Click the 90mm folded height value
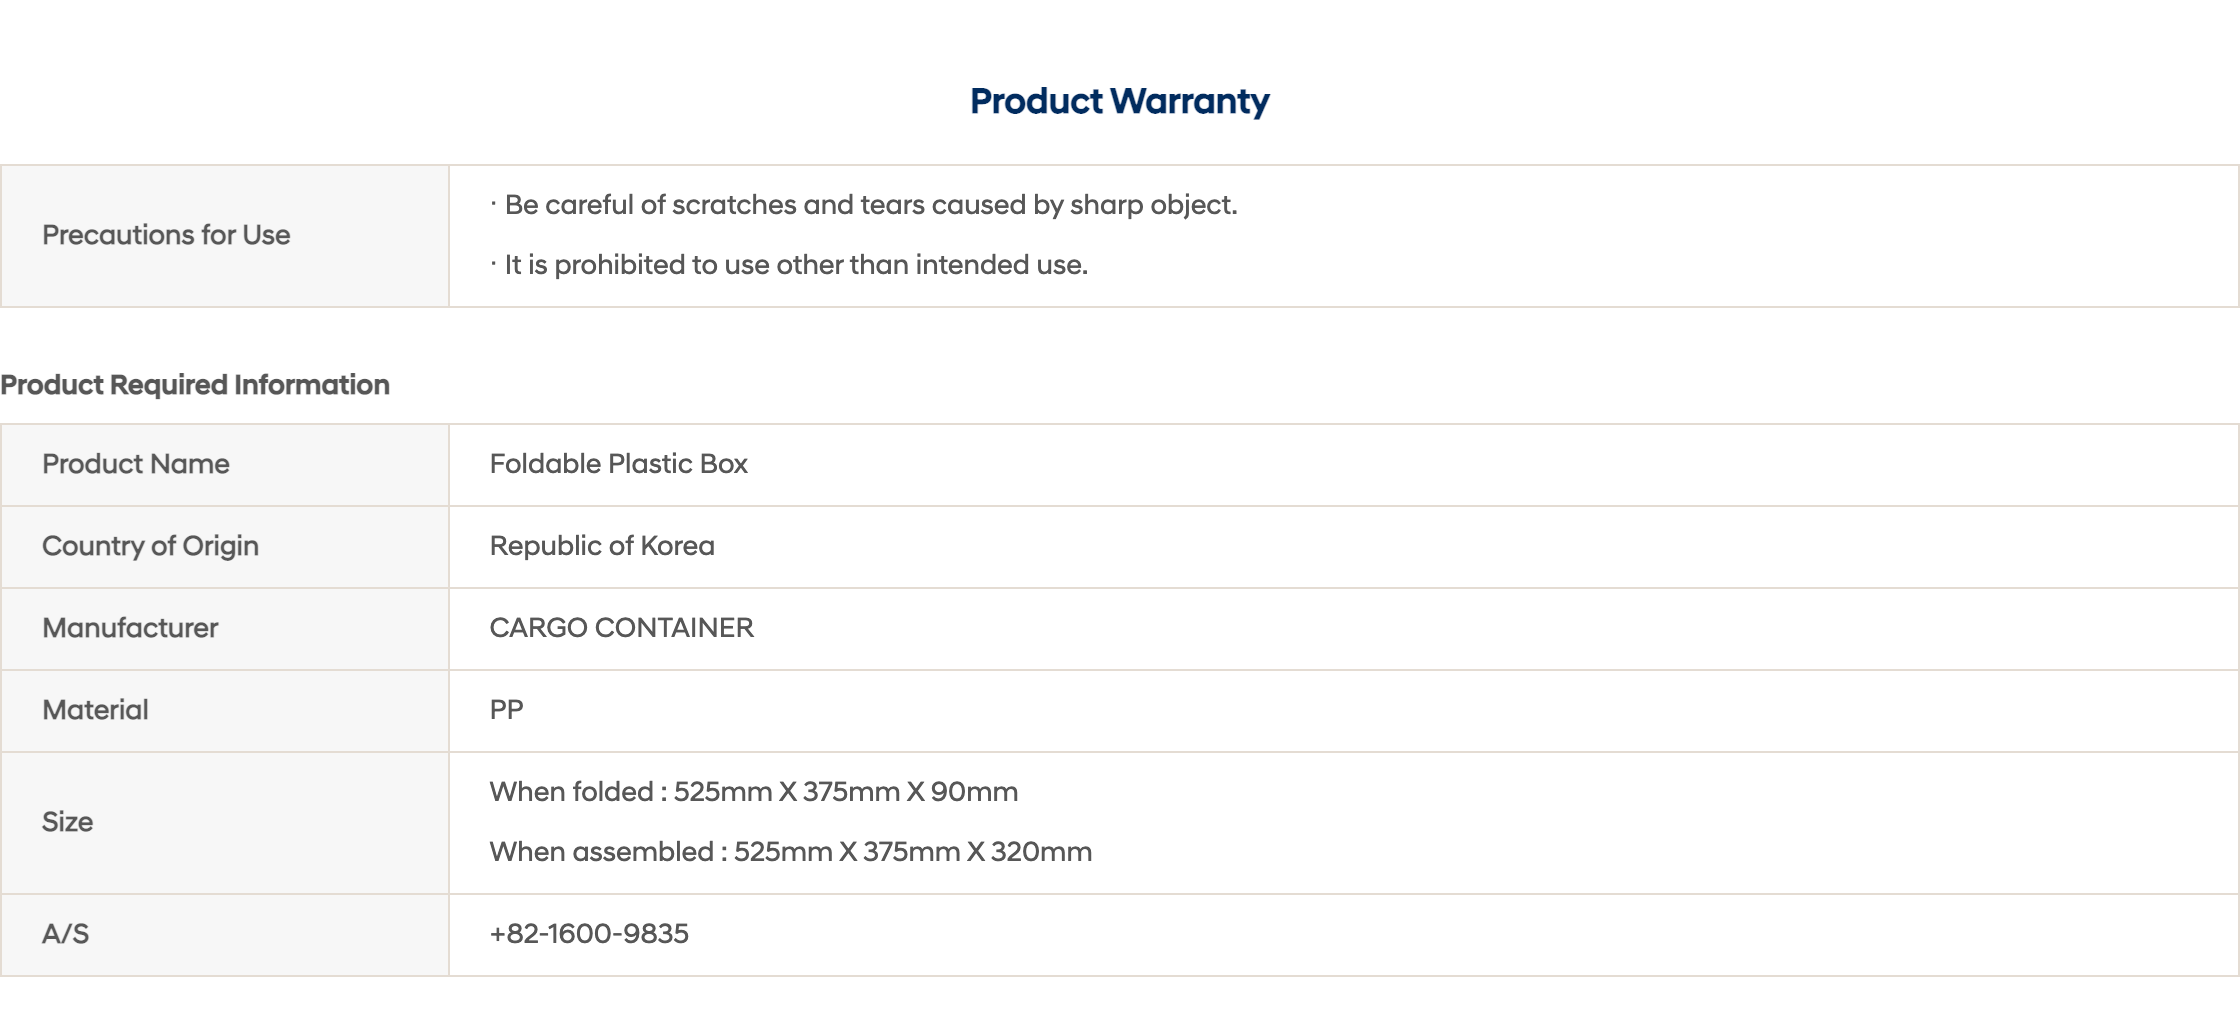The width and height of the screenshot is (2240, 1020). 974,792
